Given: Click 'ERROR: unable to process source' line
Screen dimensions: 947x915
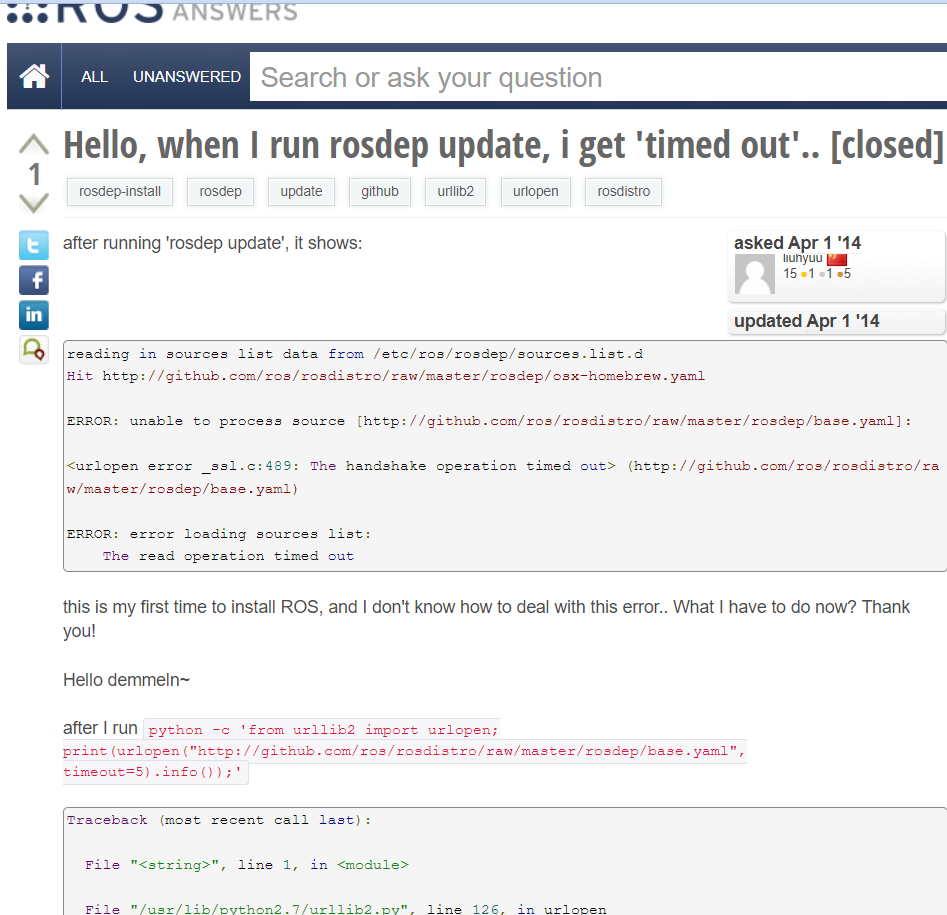Looking at the screenshot, I should coord(489,421).
